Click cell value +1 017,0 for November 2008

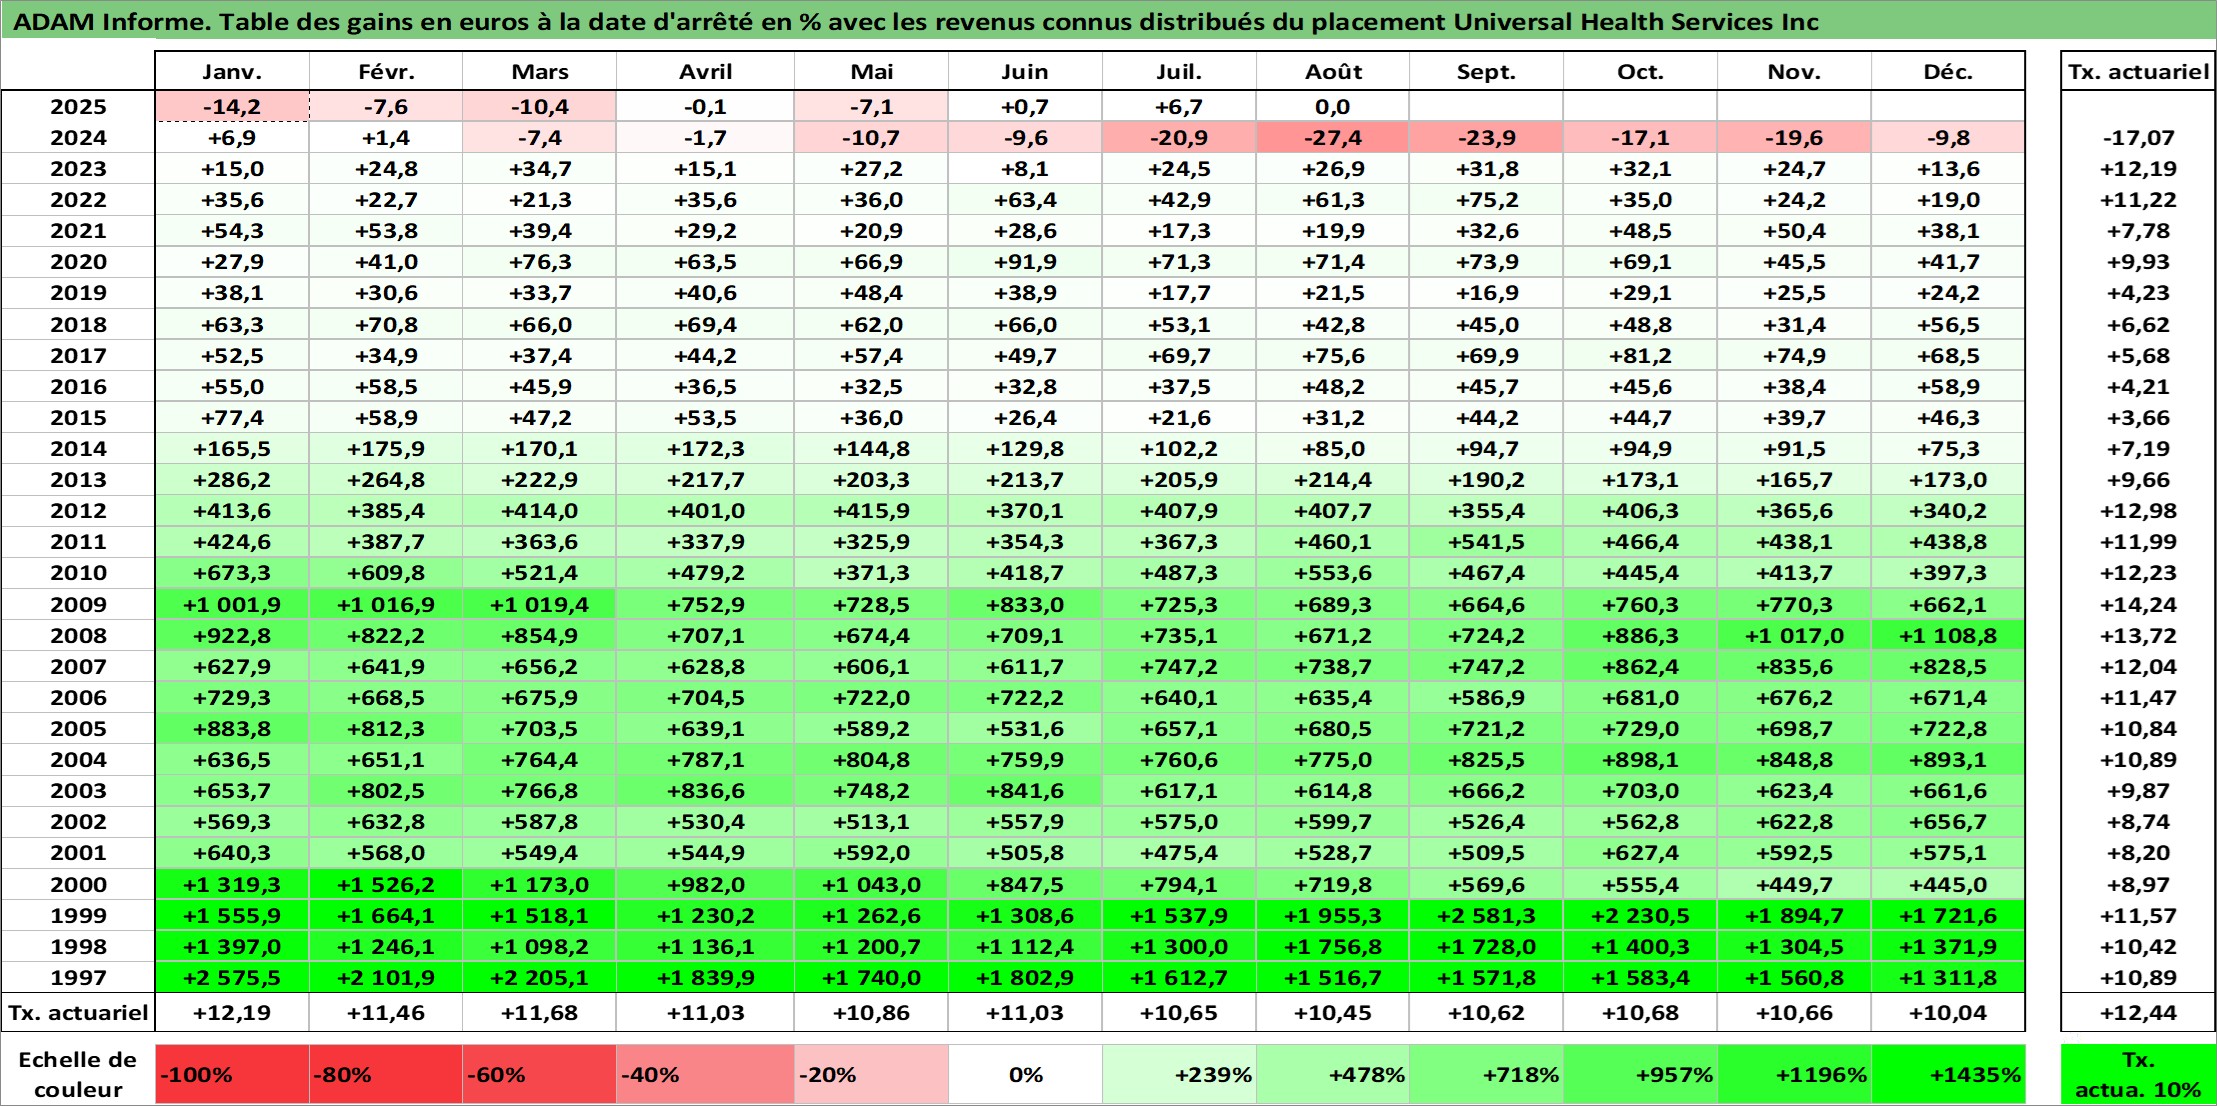click(x=1794, y=636)
